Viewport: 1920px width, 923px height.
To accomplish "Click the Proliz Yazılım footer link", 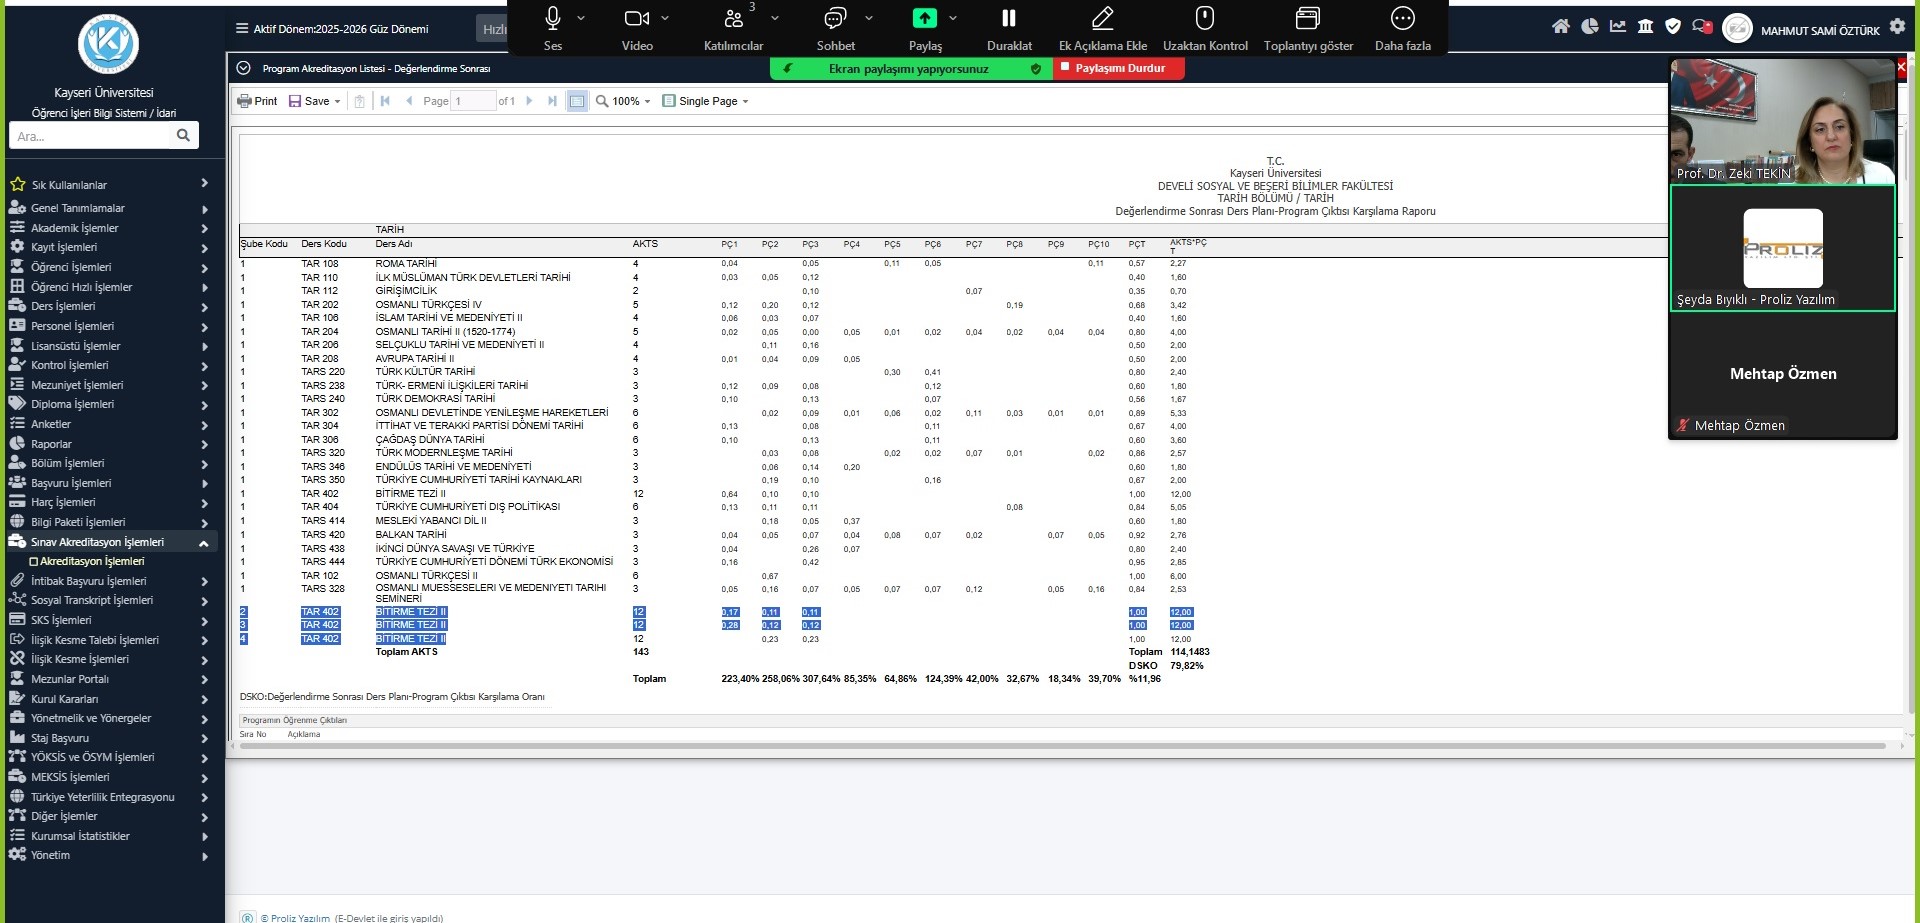I will [299, 917].
